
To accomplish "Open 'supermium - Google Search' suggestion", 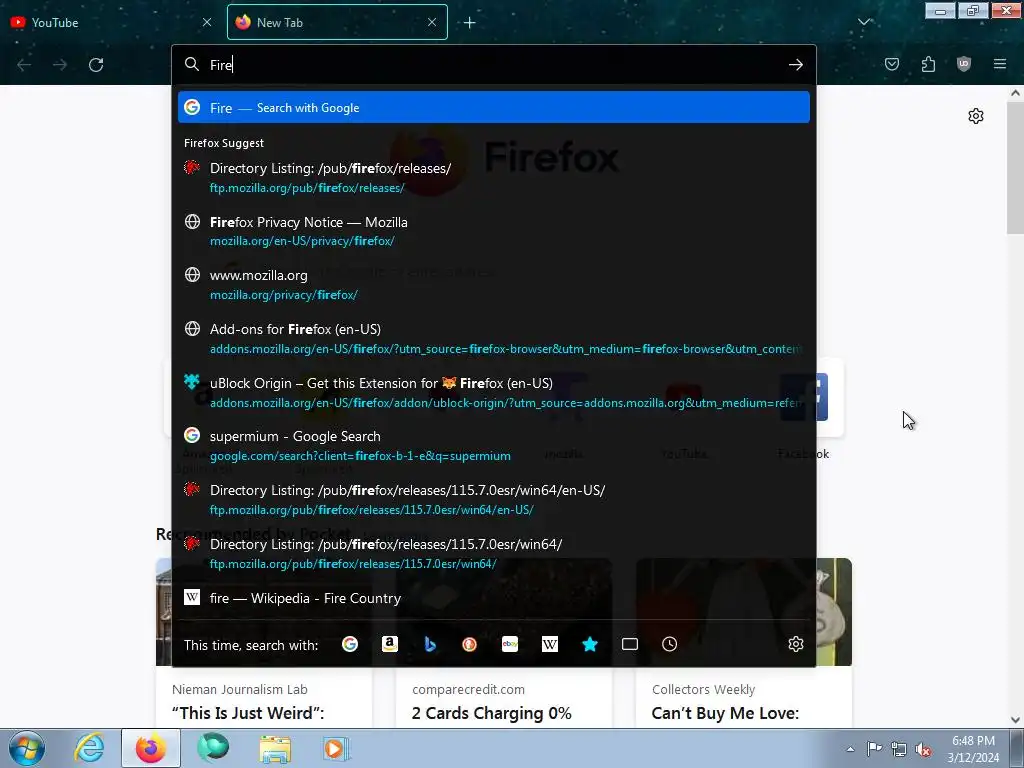I will click(494, 446).
